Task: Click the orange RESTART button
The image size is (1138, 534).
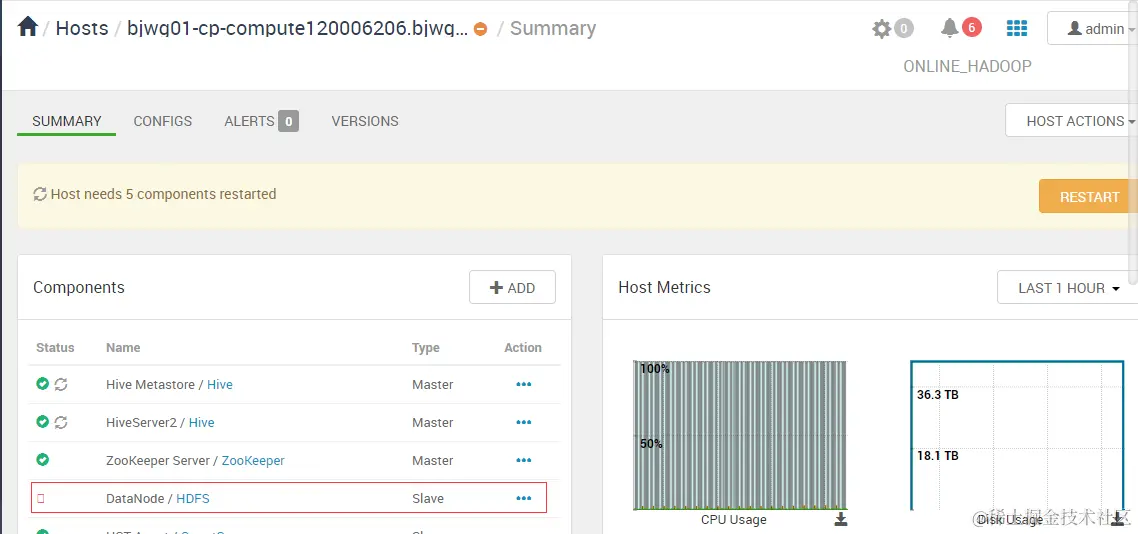Action: [x=1089, y=197]
